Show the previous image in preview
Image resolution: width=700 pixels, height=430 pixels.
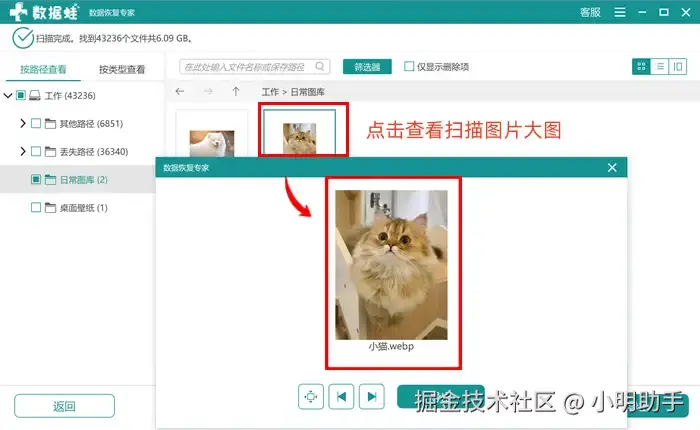(342, 397)
